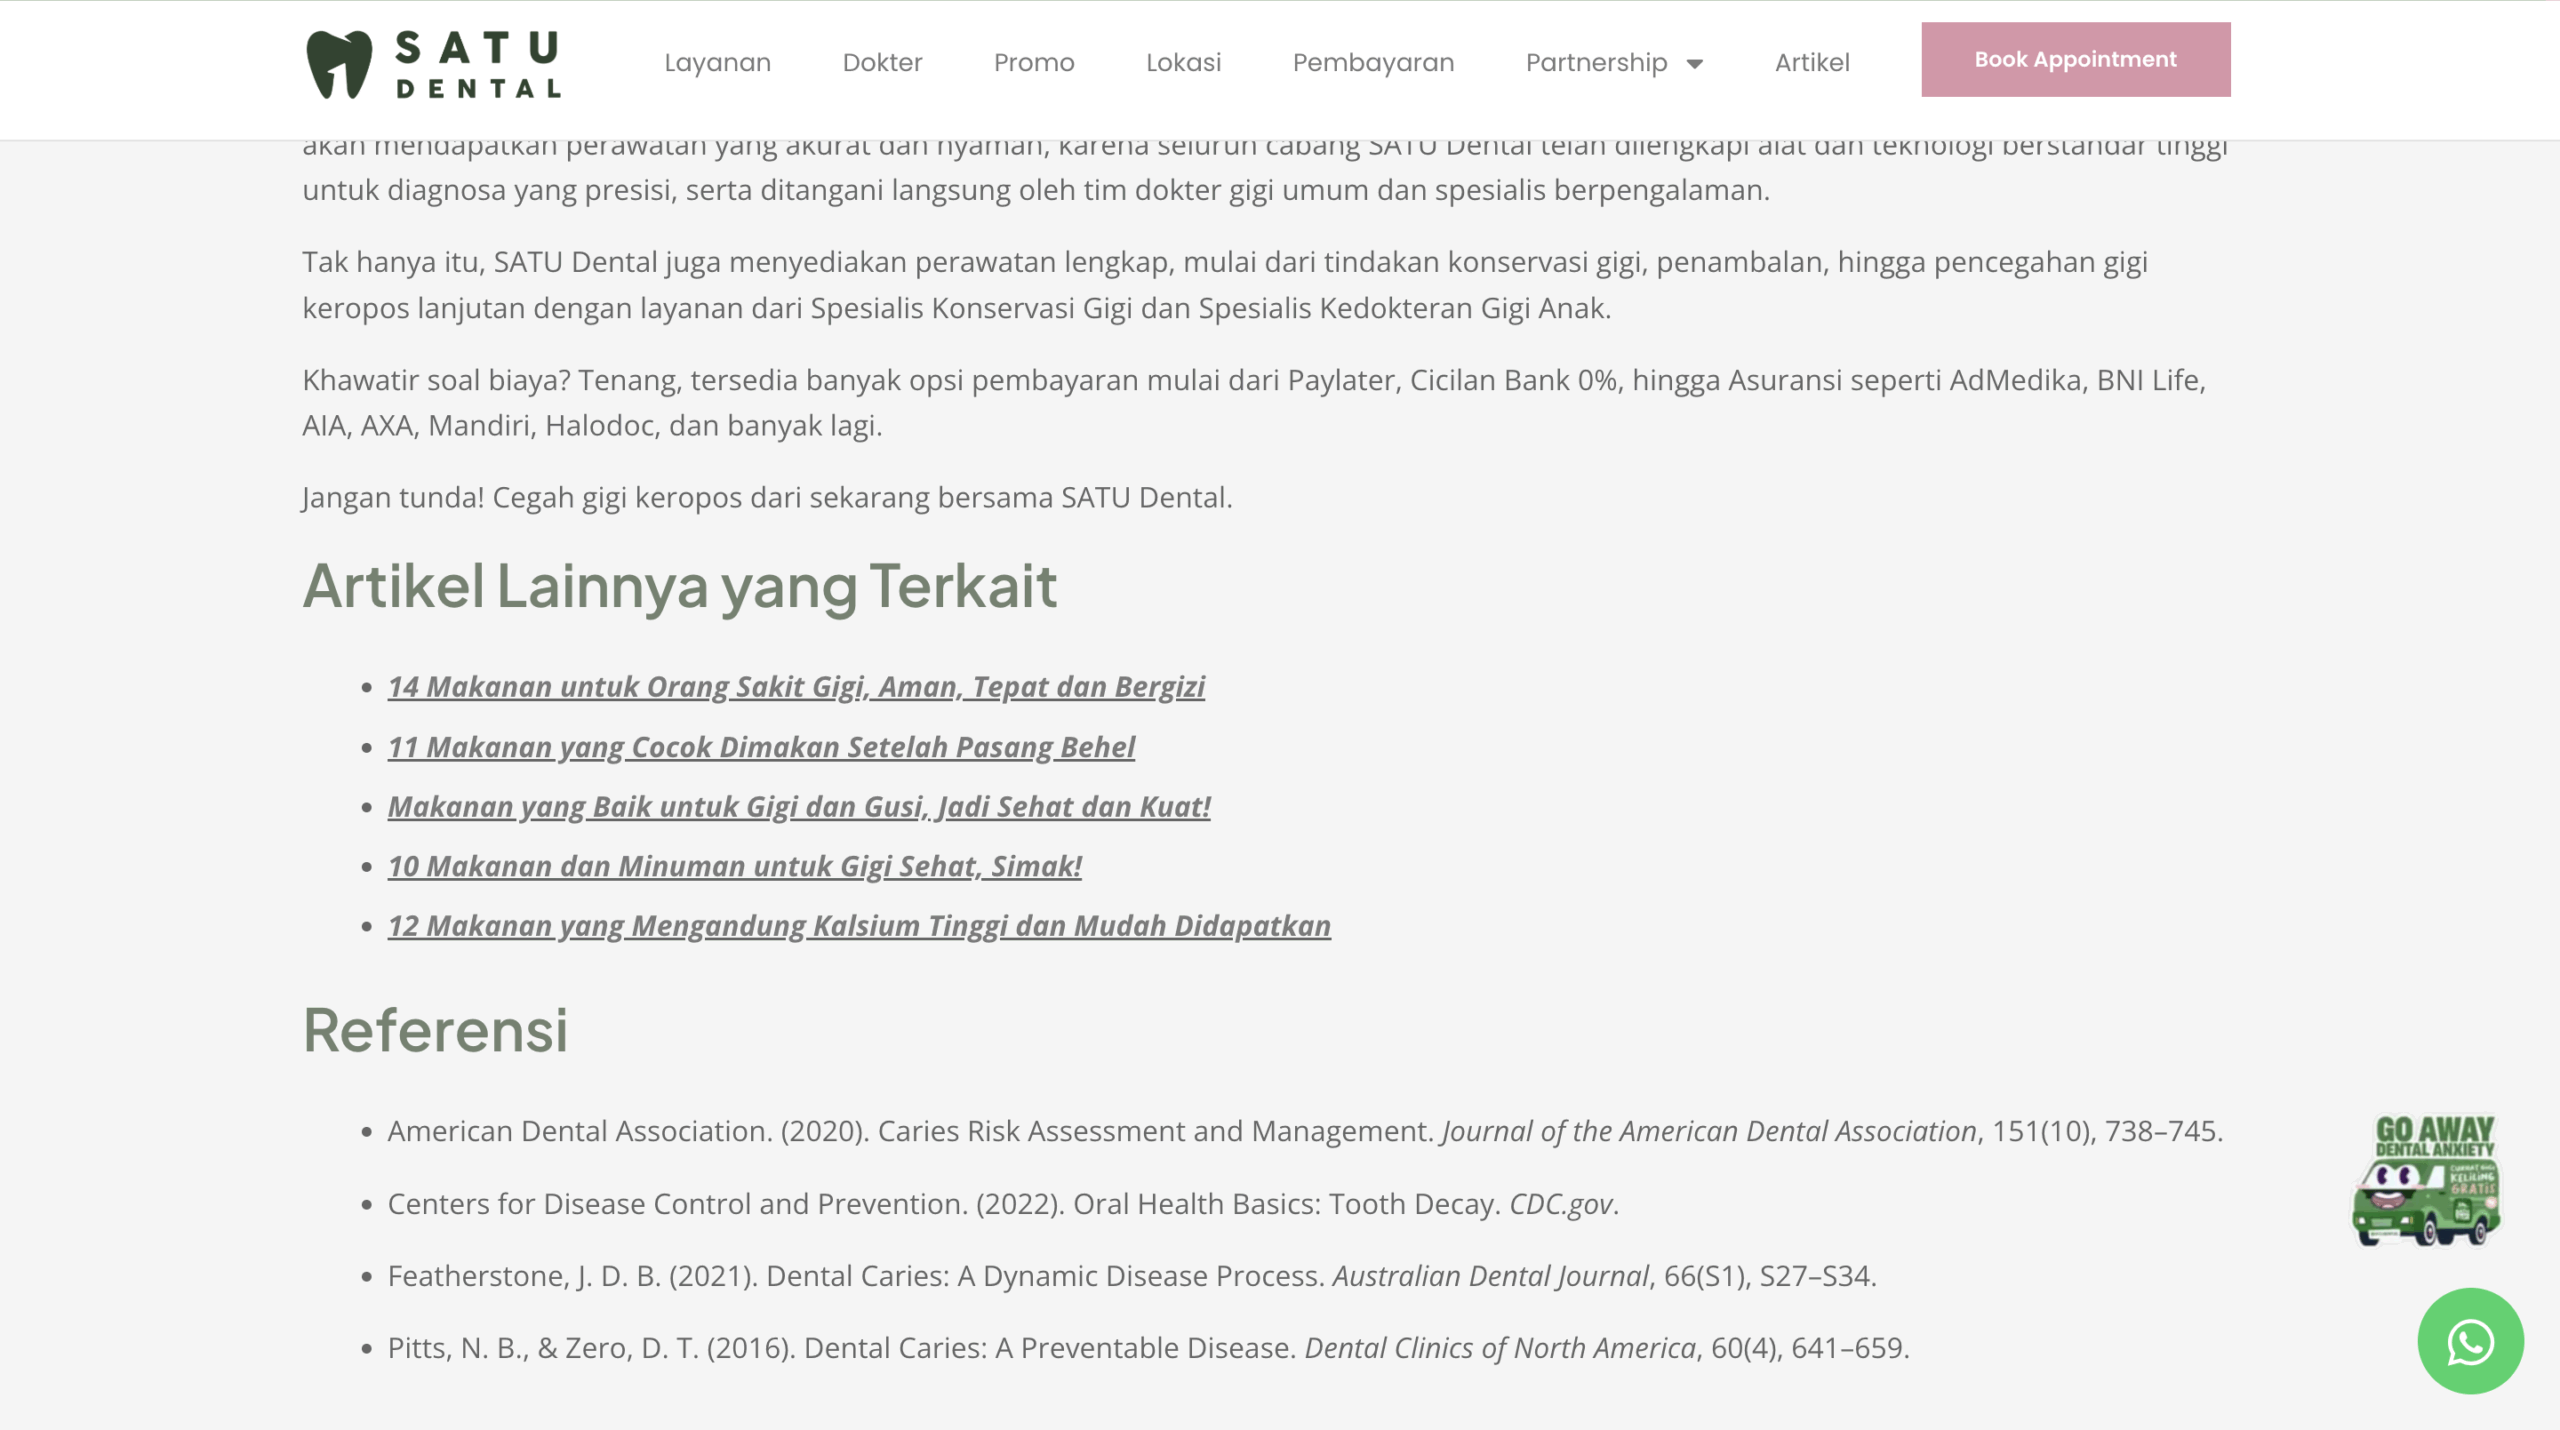Click the paragraph starting Tak hanya itu
The image size is (2560, 1430).
pyautogui.click(x=1225, y=285)
